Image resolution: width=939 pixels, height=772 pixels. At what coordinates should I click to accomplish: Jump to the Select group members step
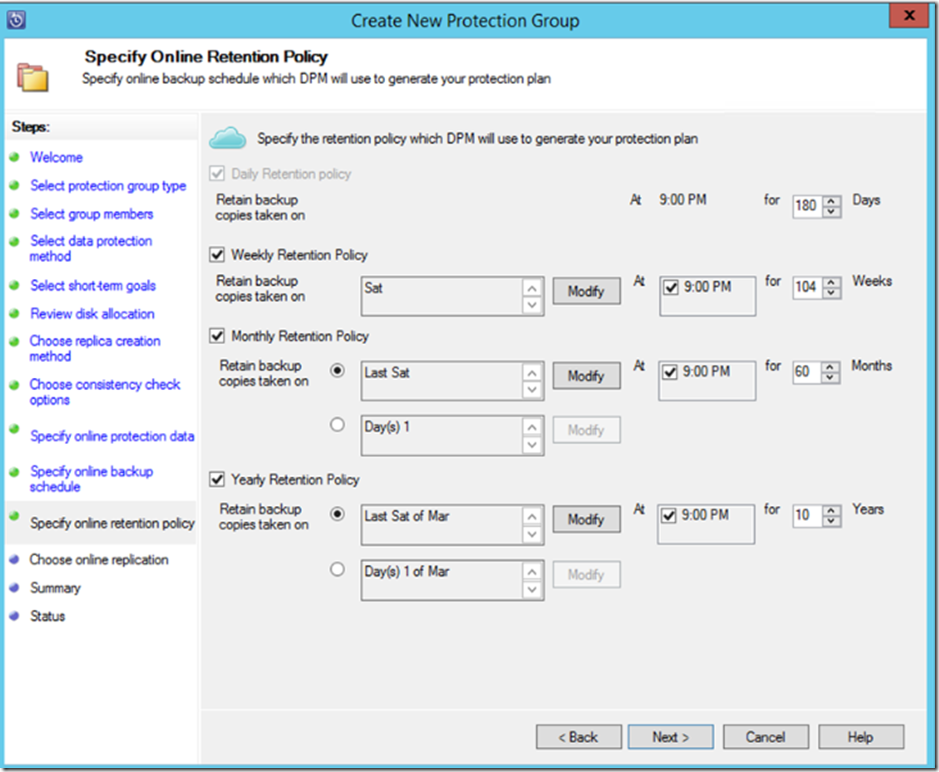tap(92, 214)
